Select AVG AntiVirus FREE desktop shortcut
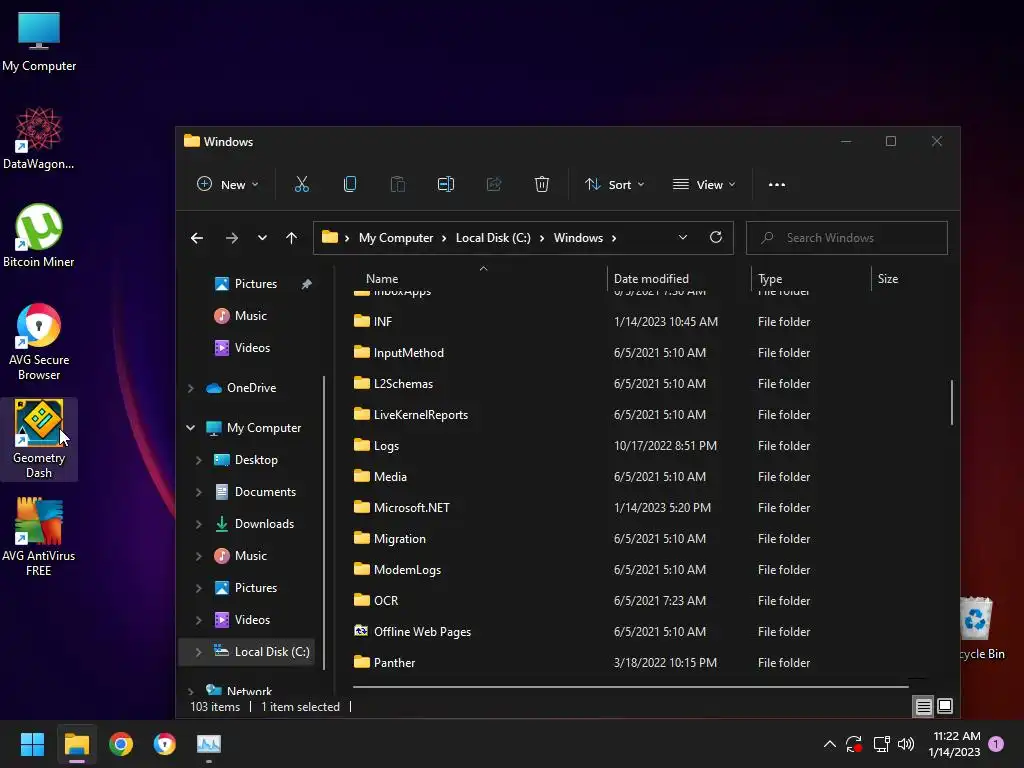The height and width of the screenshot is (768, 1024). [x=39, y=537]
